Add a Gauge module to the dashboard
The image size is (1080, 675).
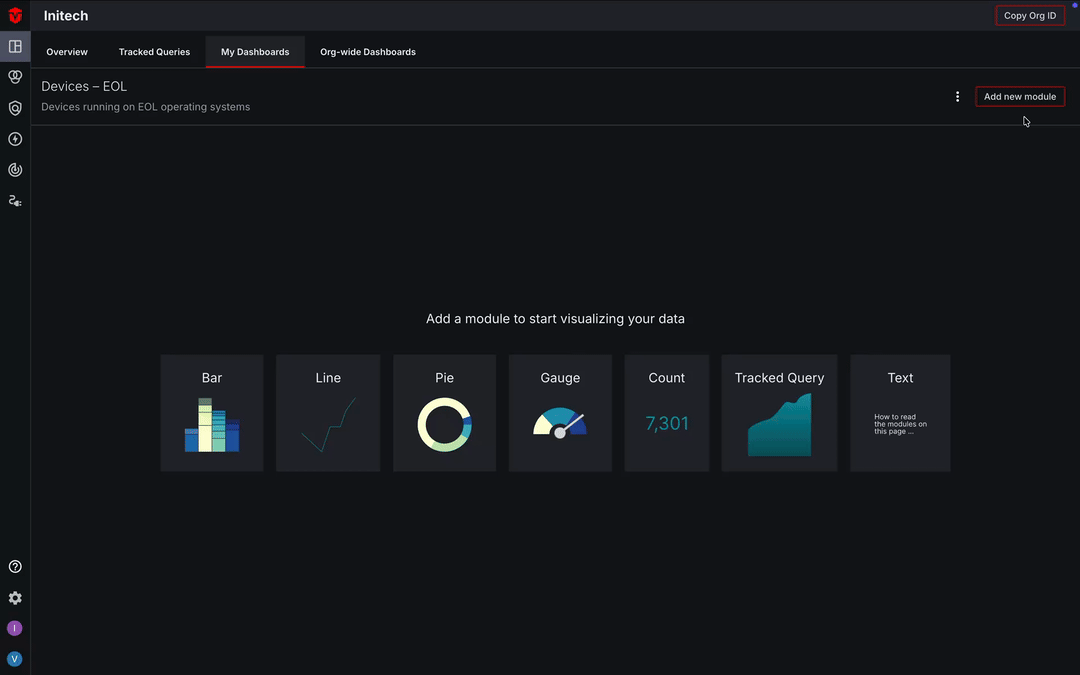click(560, 412)
